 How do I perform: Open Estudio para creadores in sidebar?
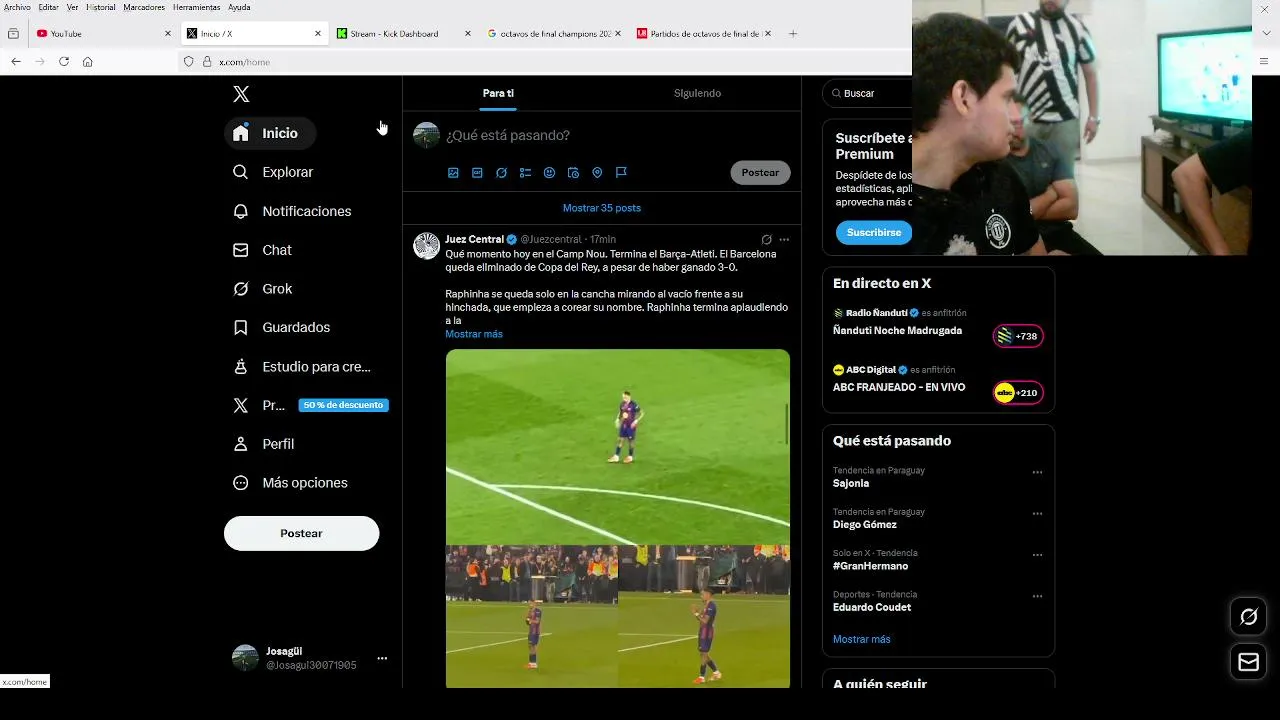(x=302, y=367)
